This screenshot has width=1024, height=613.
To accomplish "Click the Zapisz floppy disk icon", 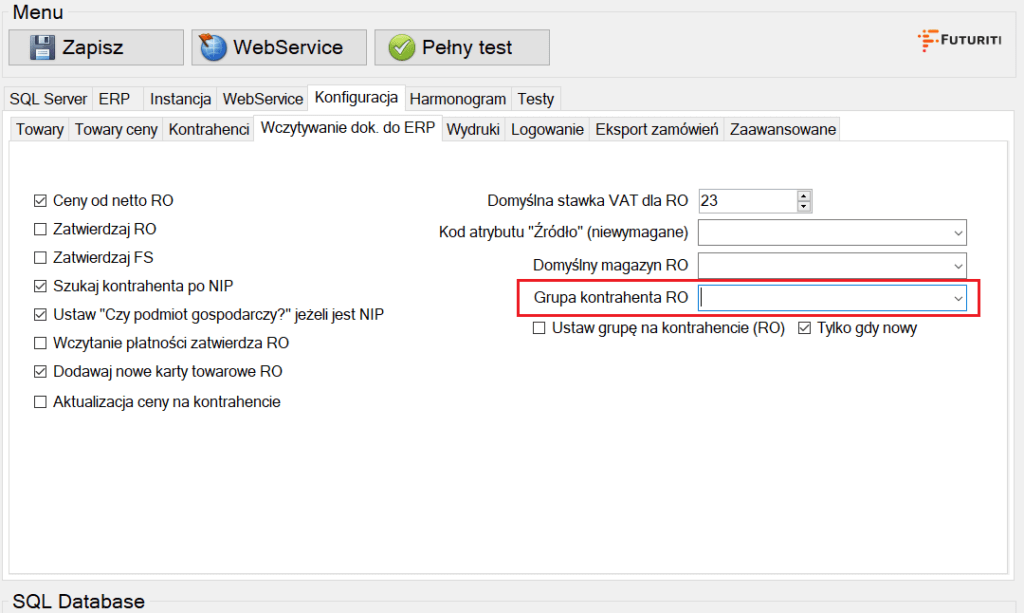I will point(42,47).
